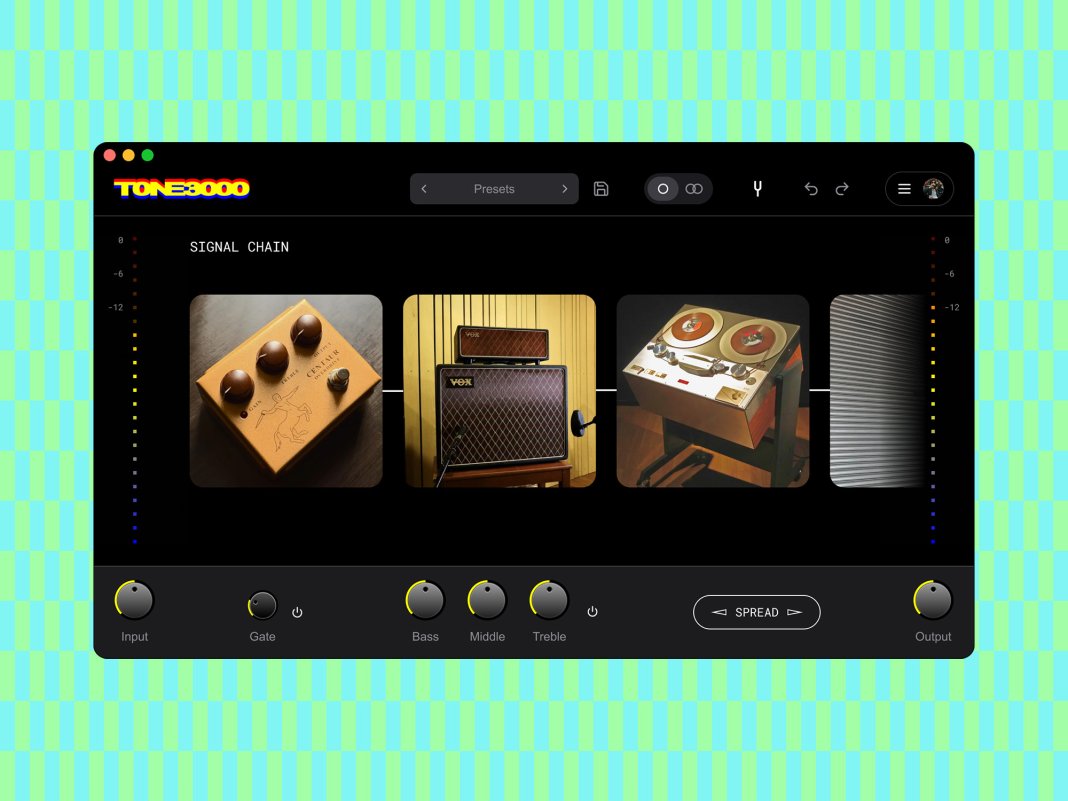
Task: Undo the last change
Action: coord(811,189)
